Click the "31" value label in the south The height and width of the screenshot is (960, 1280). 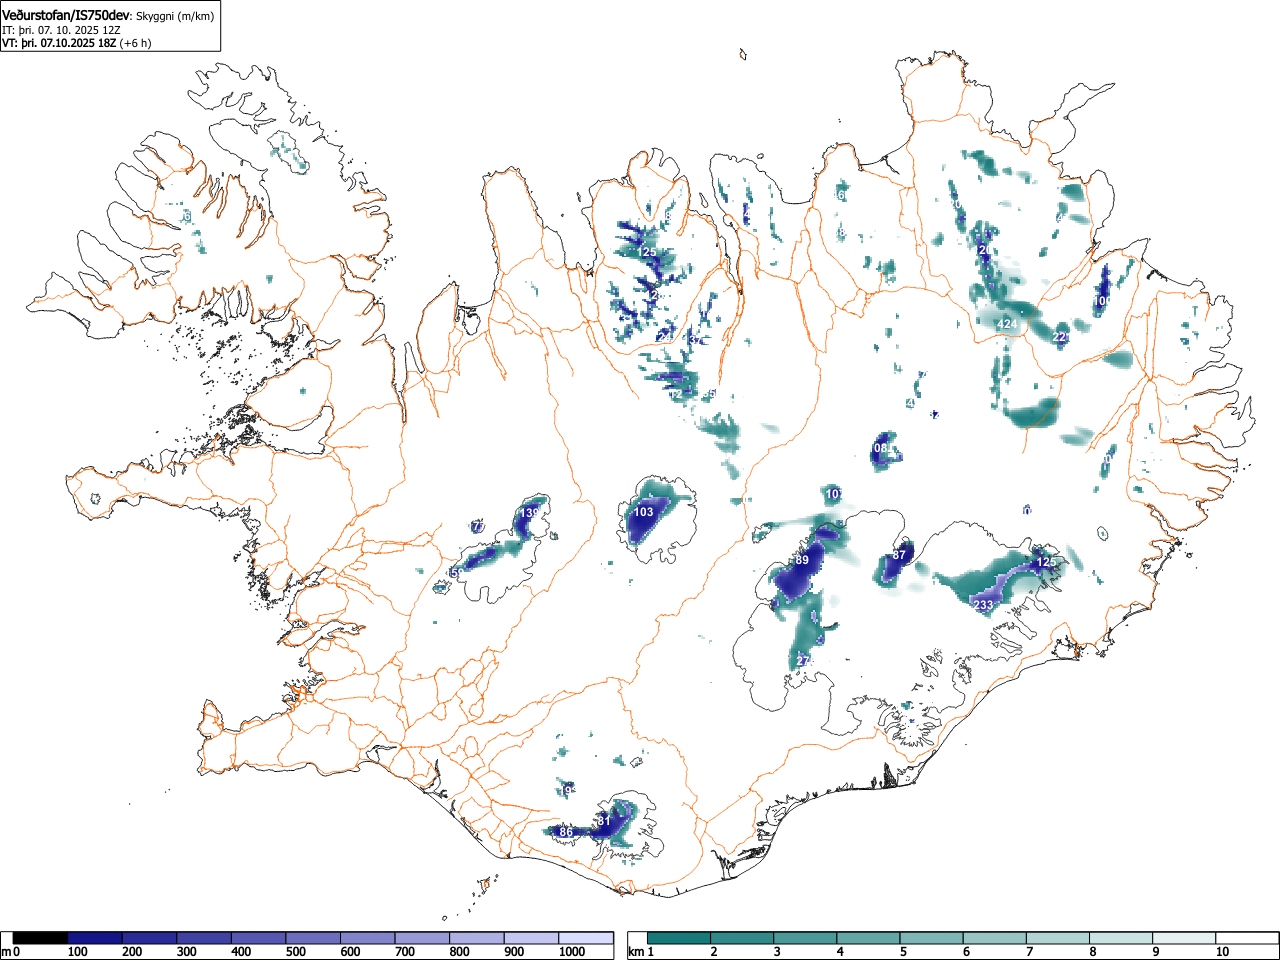(x=603, y=821)
